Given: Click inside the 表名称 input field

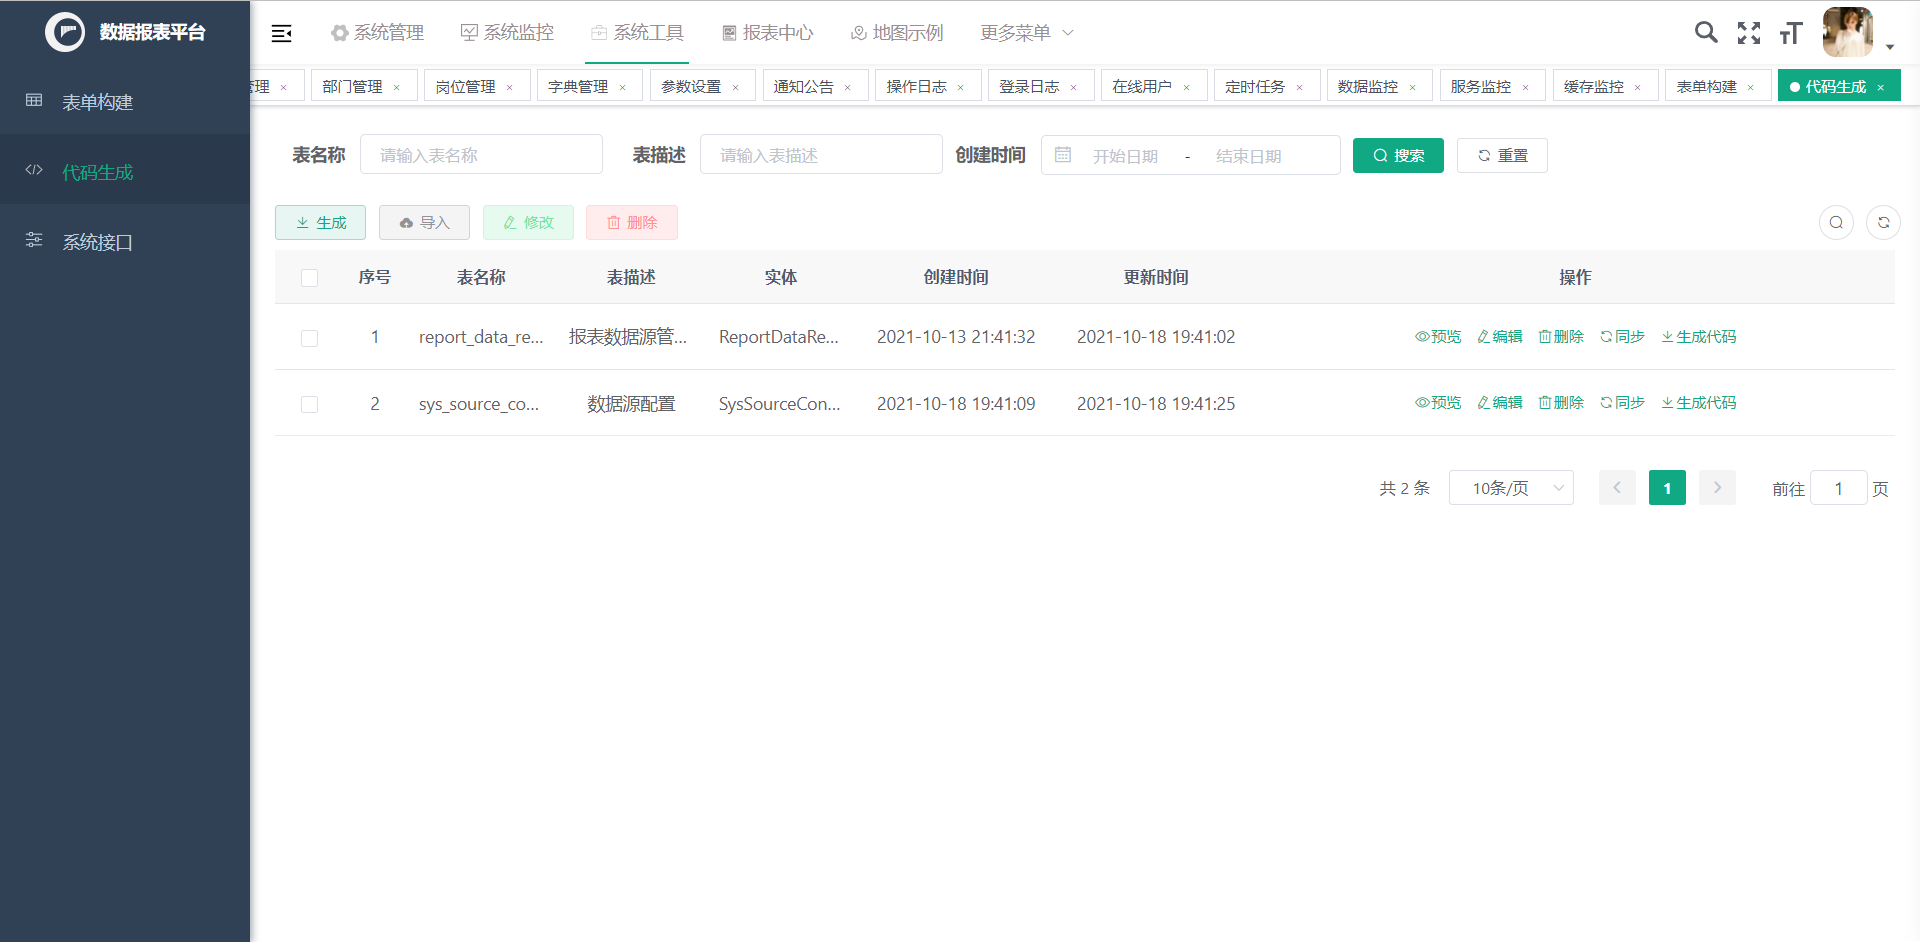Looking at the screenshot, I should (x=481, y=154).
